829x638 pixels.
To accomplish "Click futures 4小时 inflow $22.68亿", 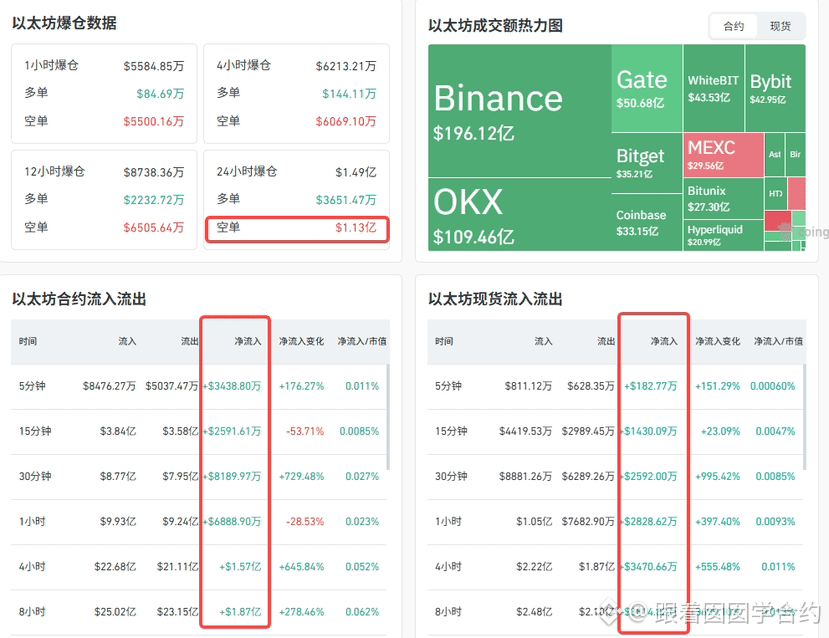I will point(115,567).
